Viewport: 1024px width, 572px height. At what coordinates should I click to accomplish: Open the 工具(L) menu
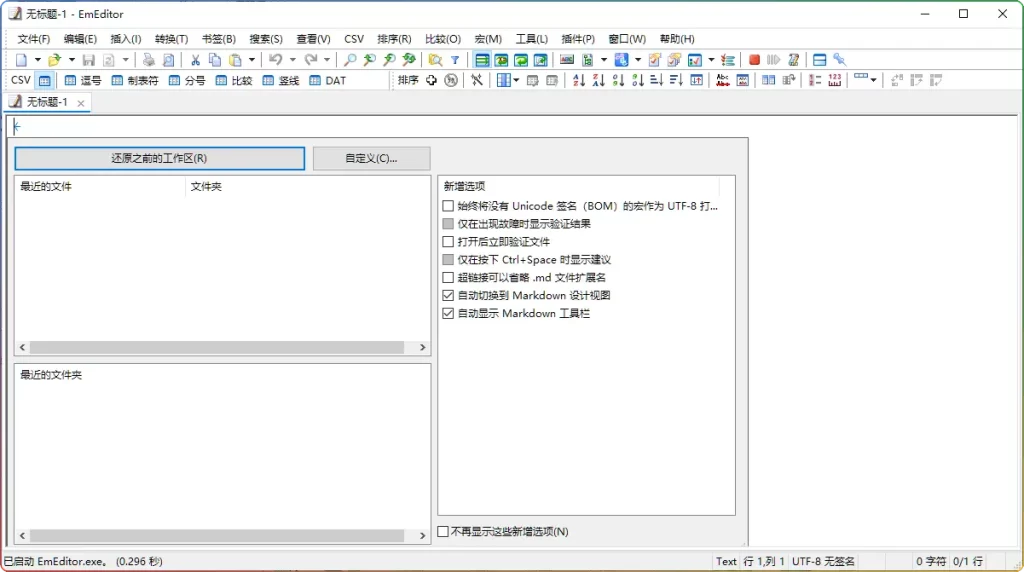point(532,39)
